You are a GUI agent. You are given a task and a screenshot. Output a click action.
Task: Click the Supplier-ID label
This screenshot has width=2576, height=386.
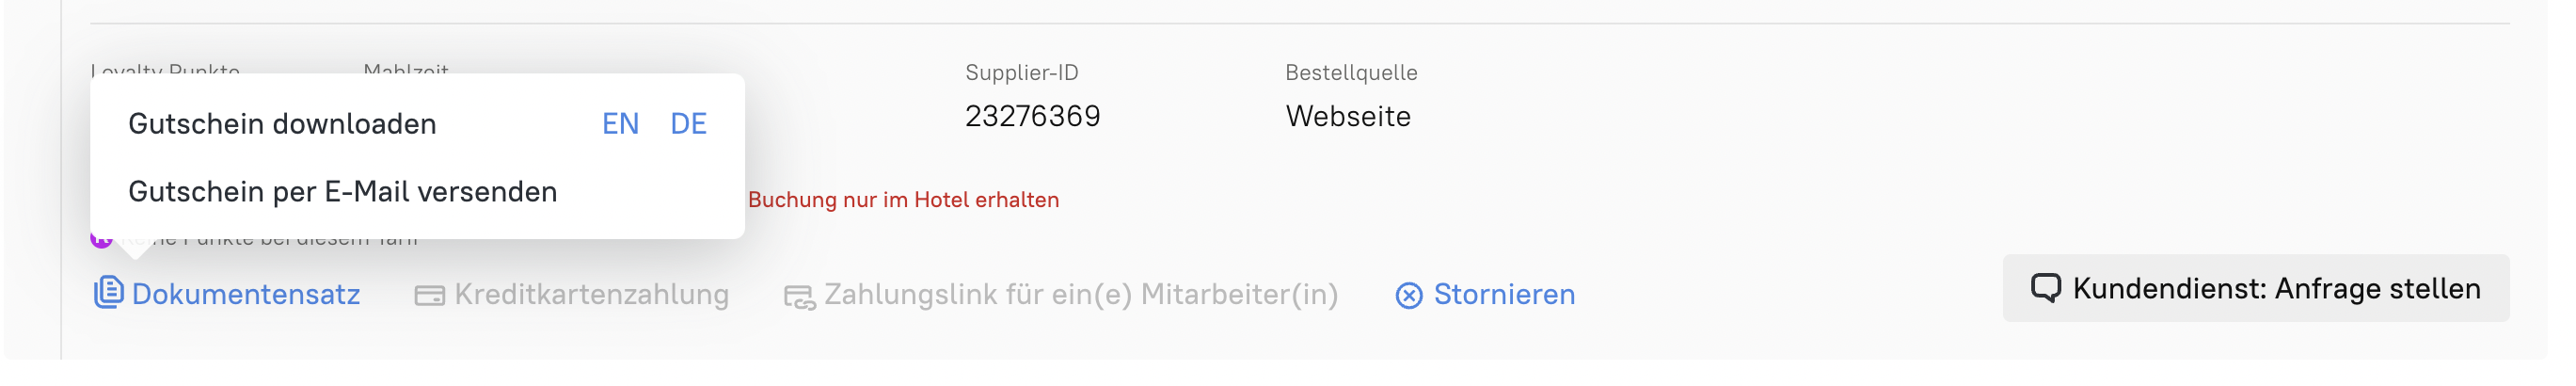pyautogui.click(x=1021, y=73)
